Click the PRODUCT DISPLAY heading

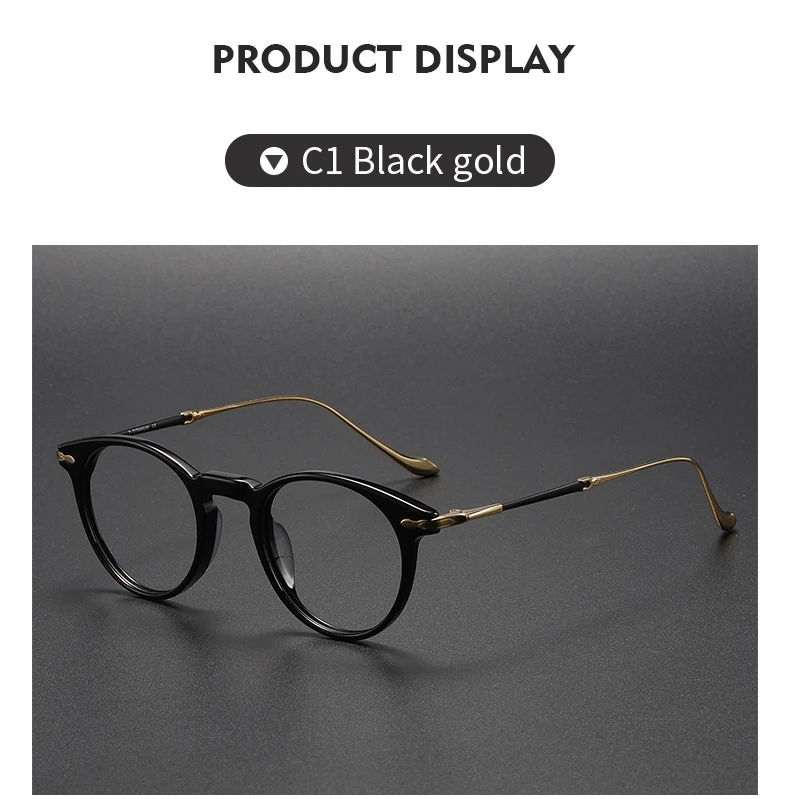(393, 59)
